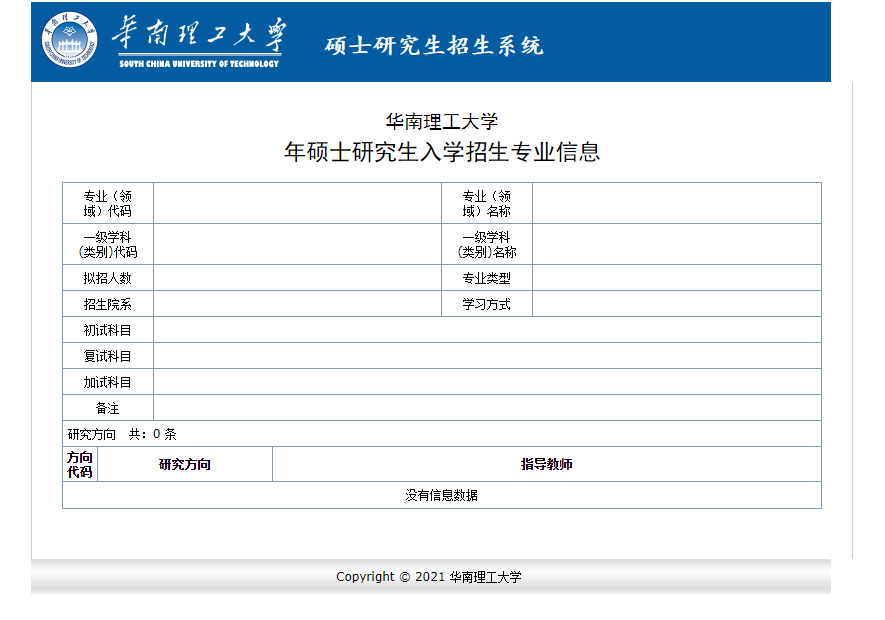Image resolution: width=885 pixels, height=620 pixels.
Task: Click the 一级学科(类别)名称 label cell
Action: pos(487,244)
